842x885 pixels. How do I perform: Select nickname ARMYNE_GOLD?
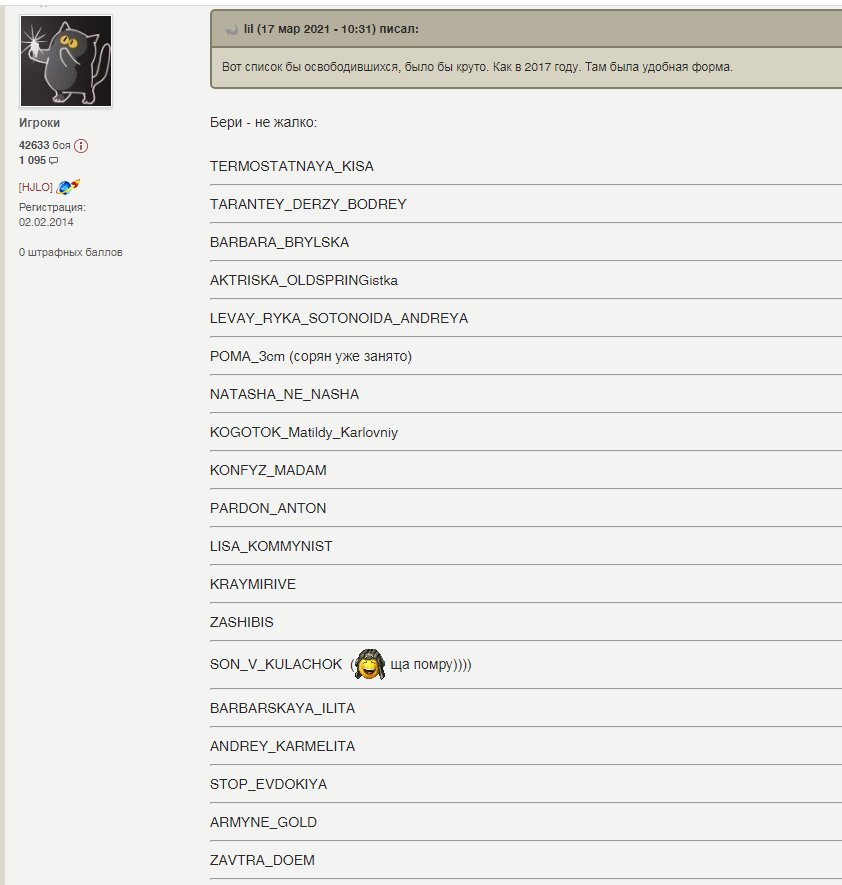click(x=264, y=822)
